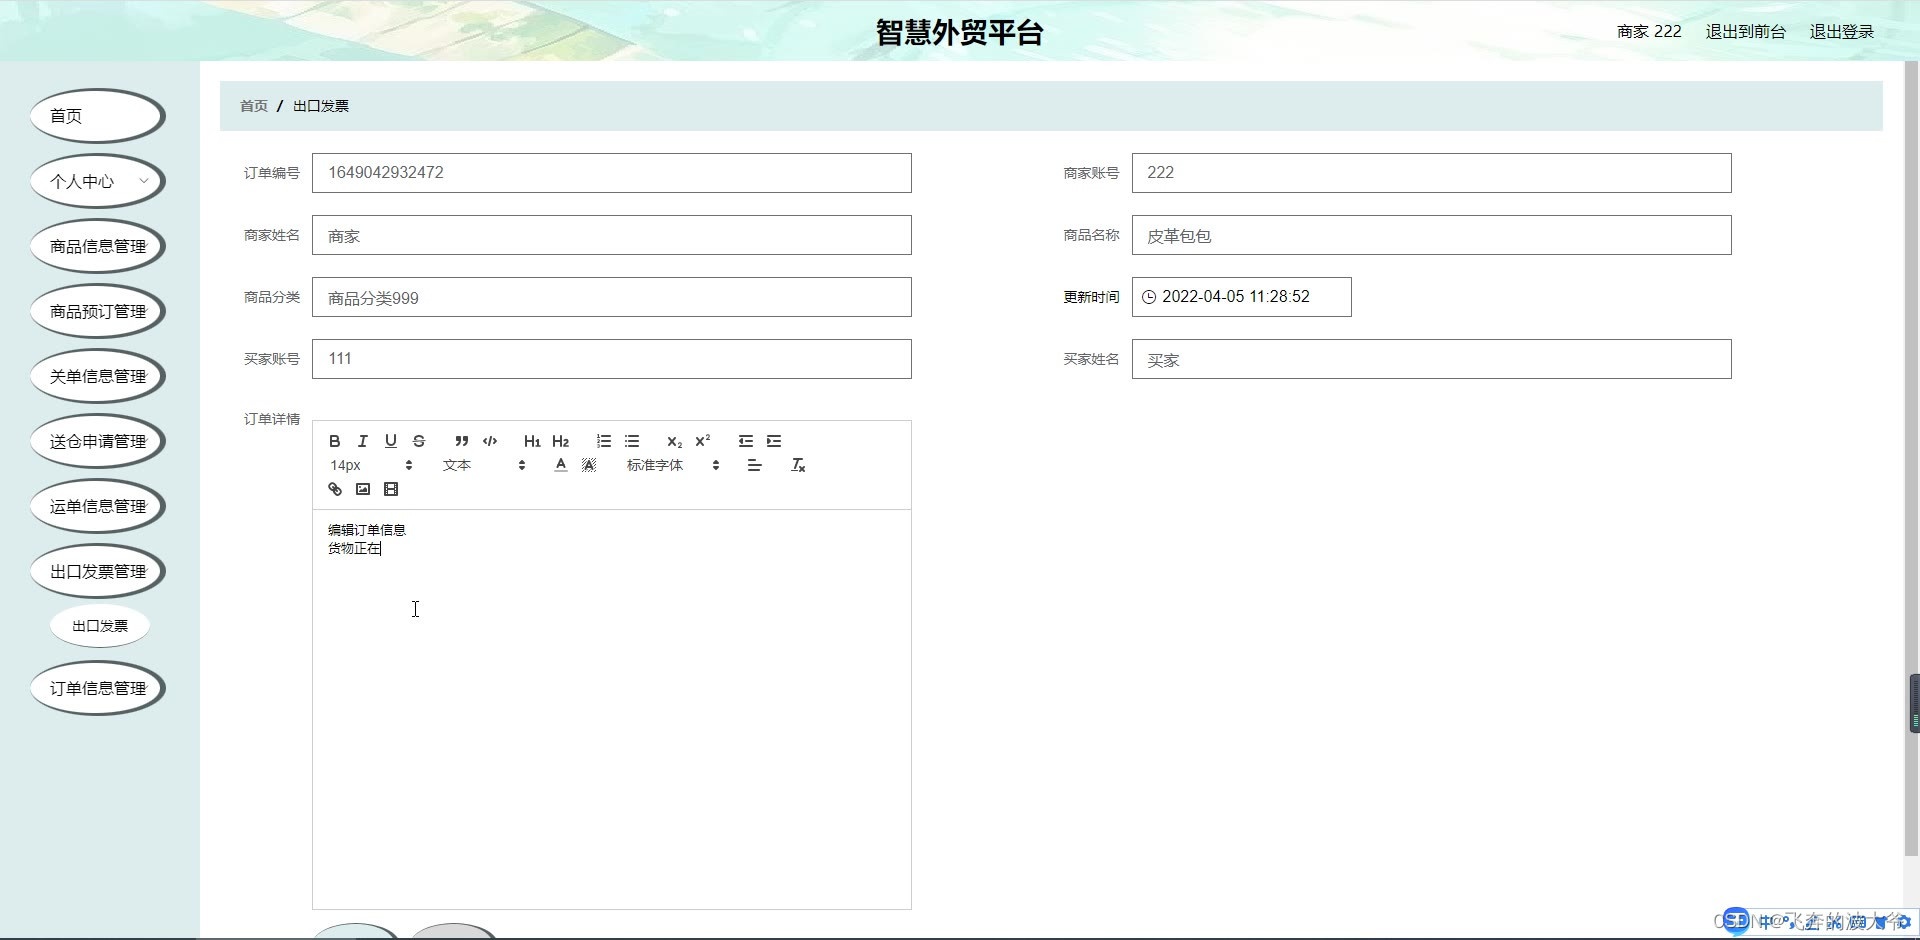Viewport: 1920px width, 940px height.
Task: Start an ordered numbered list
Action: click(x=604, y=441)
